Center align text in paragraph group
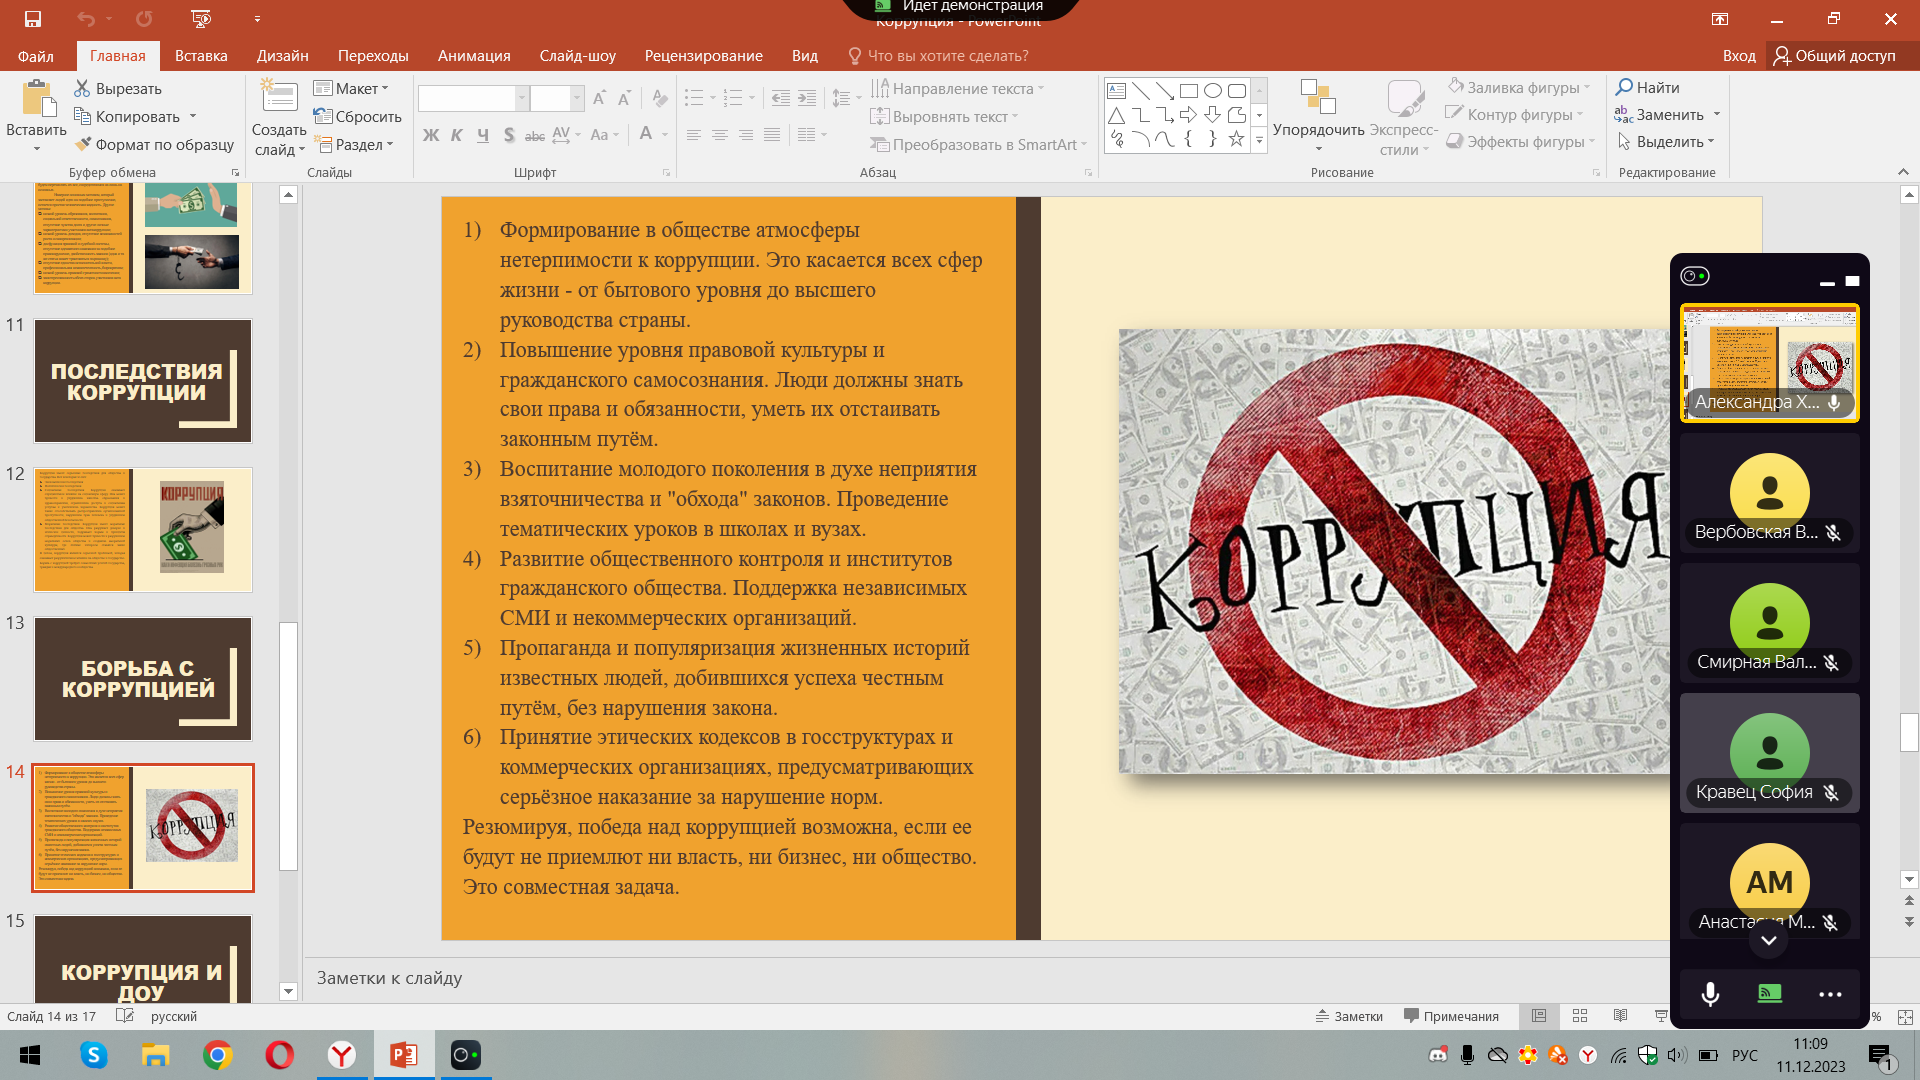The width and height of the screenshot is (1920, 1080). [719, 135]
